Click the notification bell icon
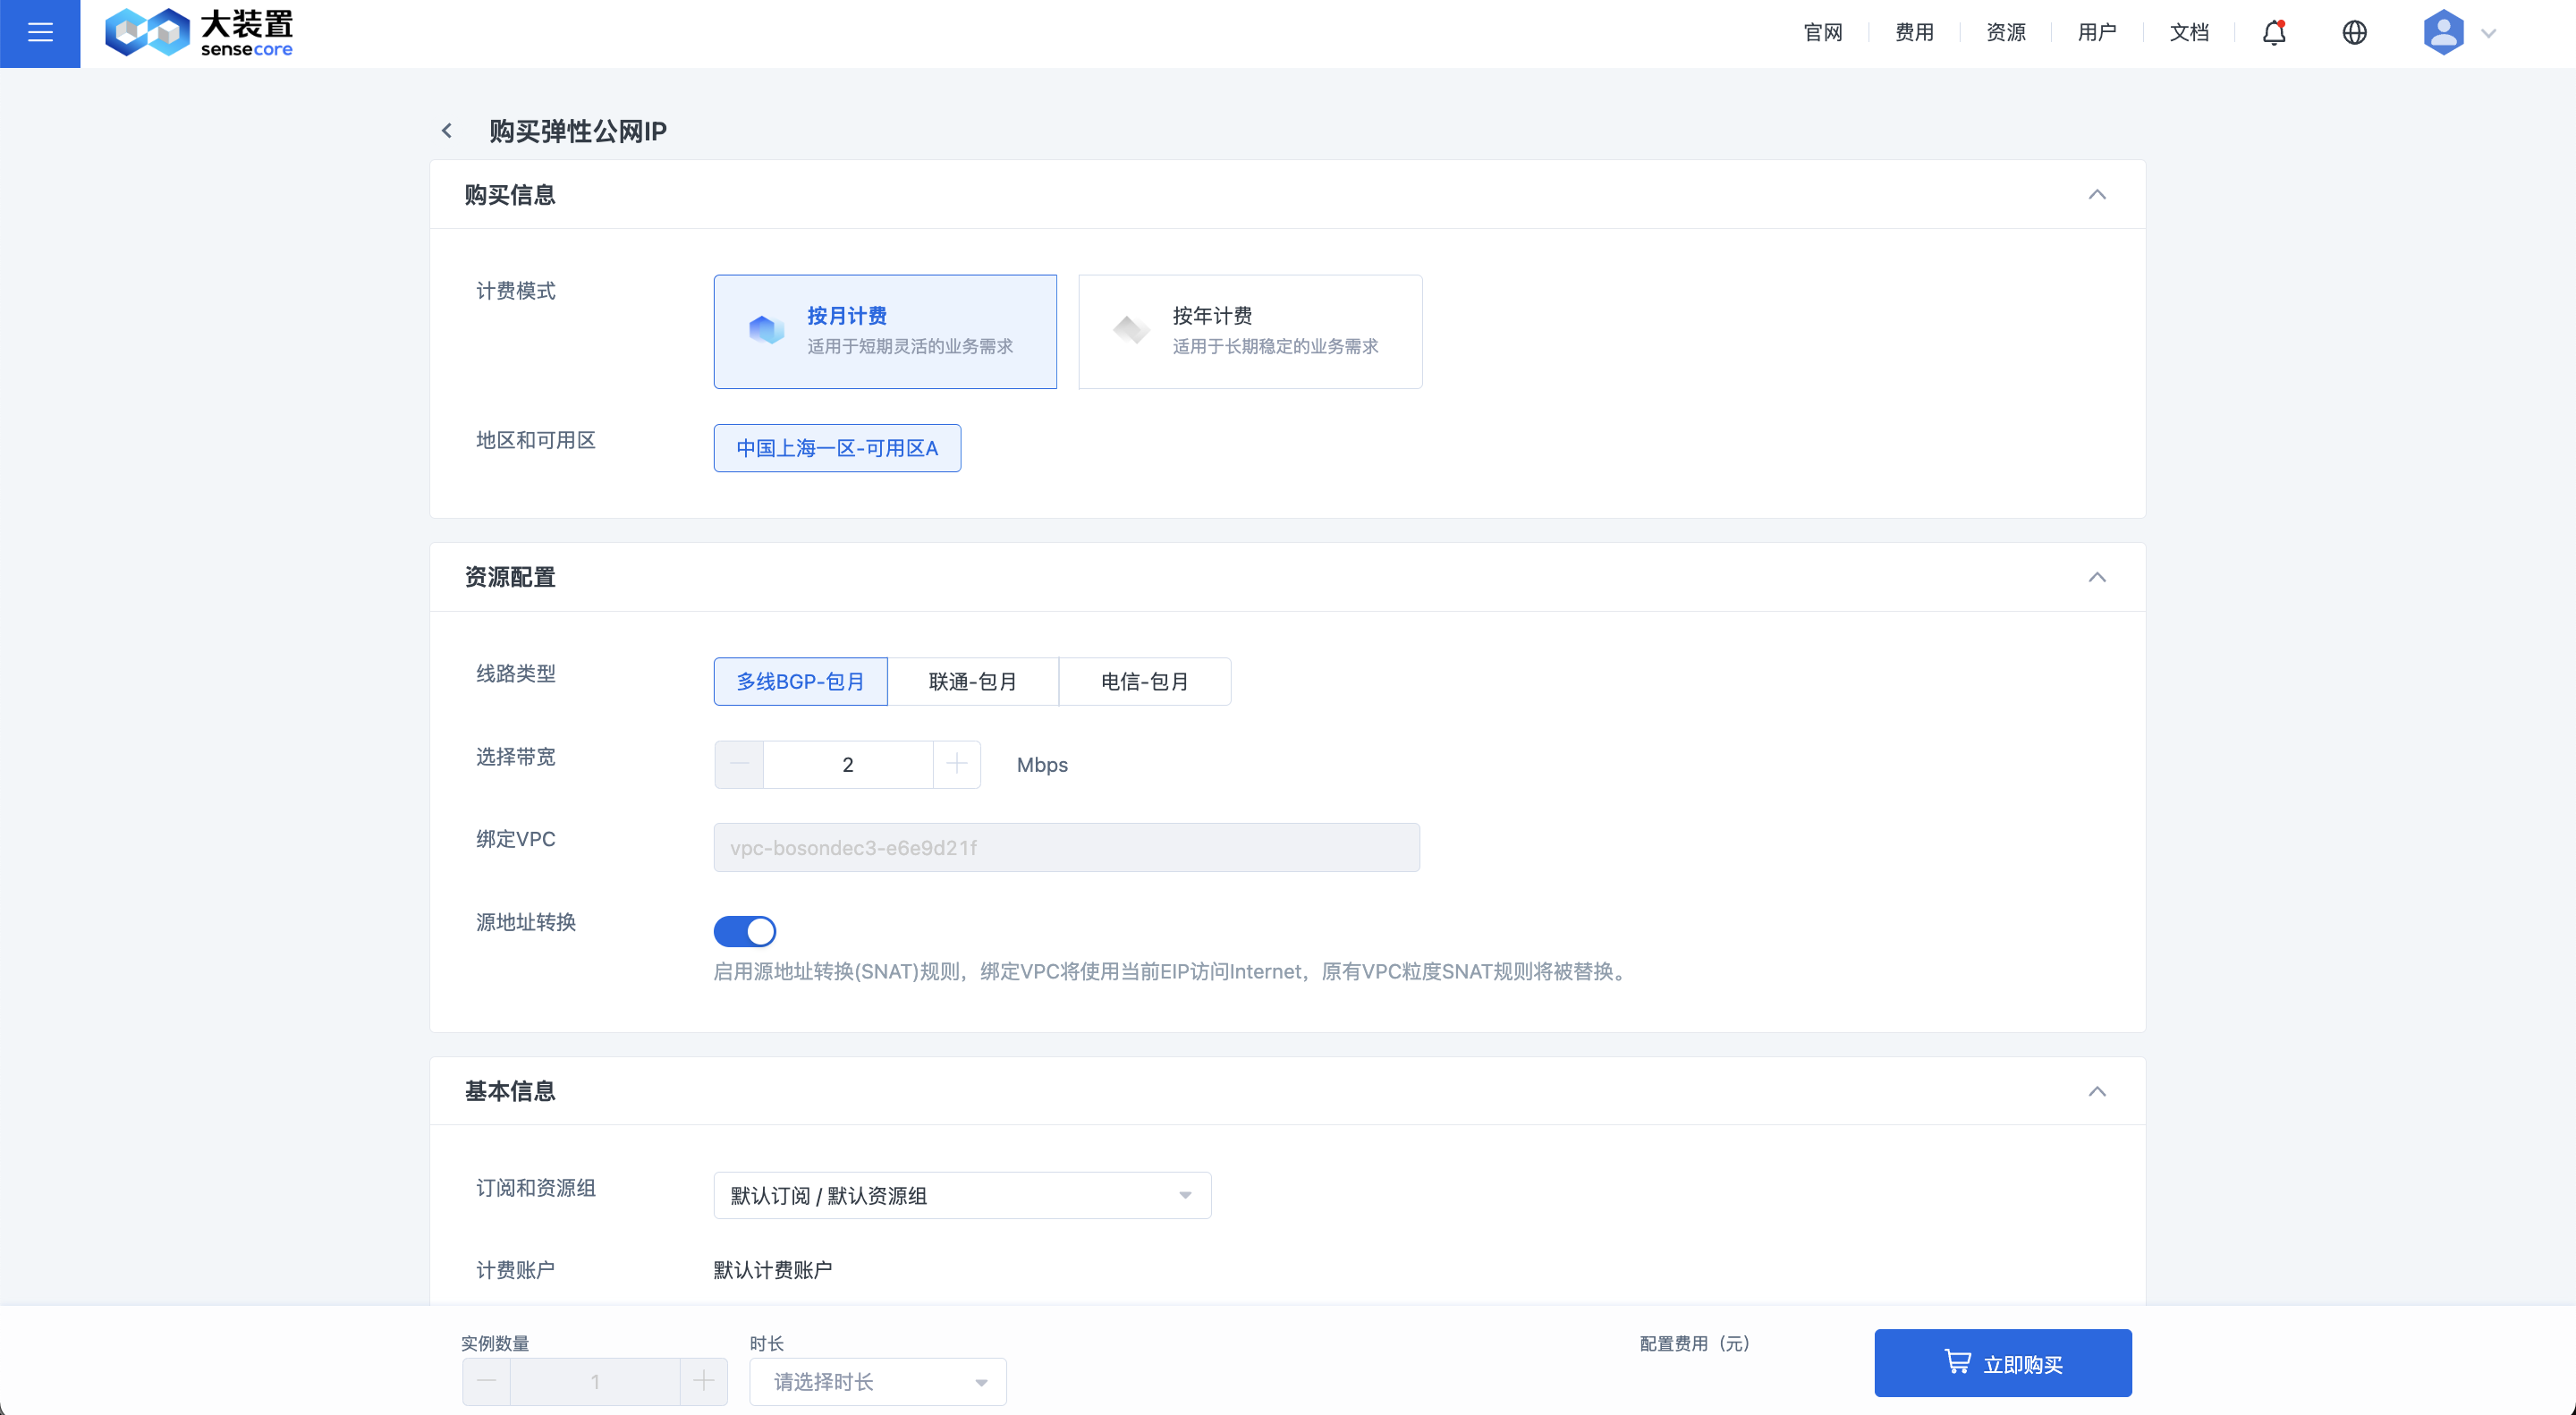This screenshot has height=1415, width=2576. 2274,33
